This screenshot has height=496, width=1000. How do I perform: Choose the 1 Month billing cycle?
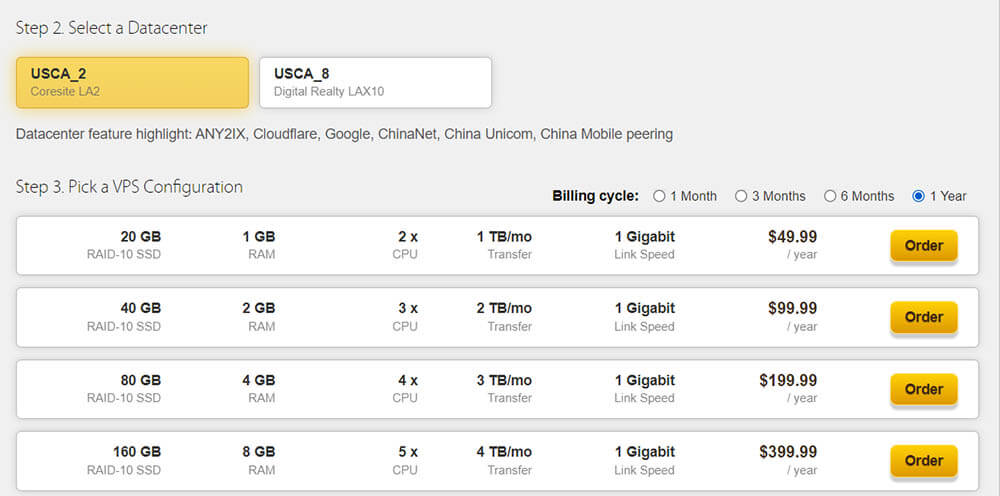click(660, 196)
